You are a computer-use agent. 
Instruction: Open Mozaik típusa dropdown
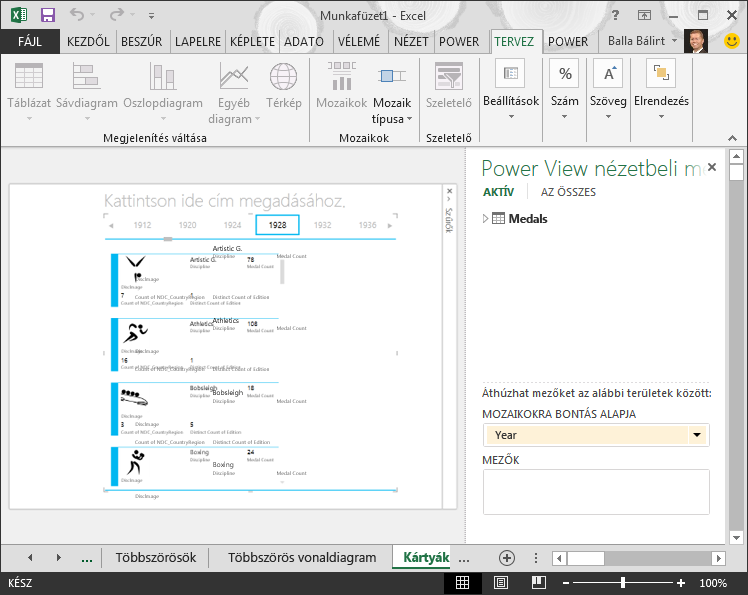392,93
